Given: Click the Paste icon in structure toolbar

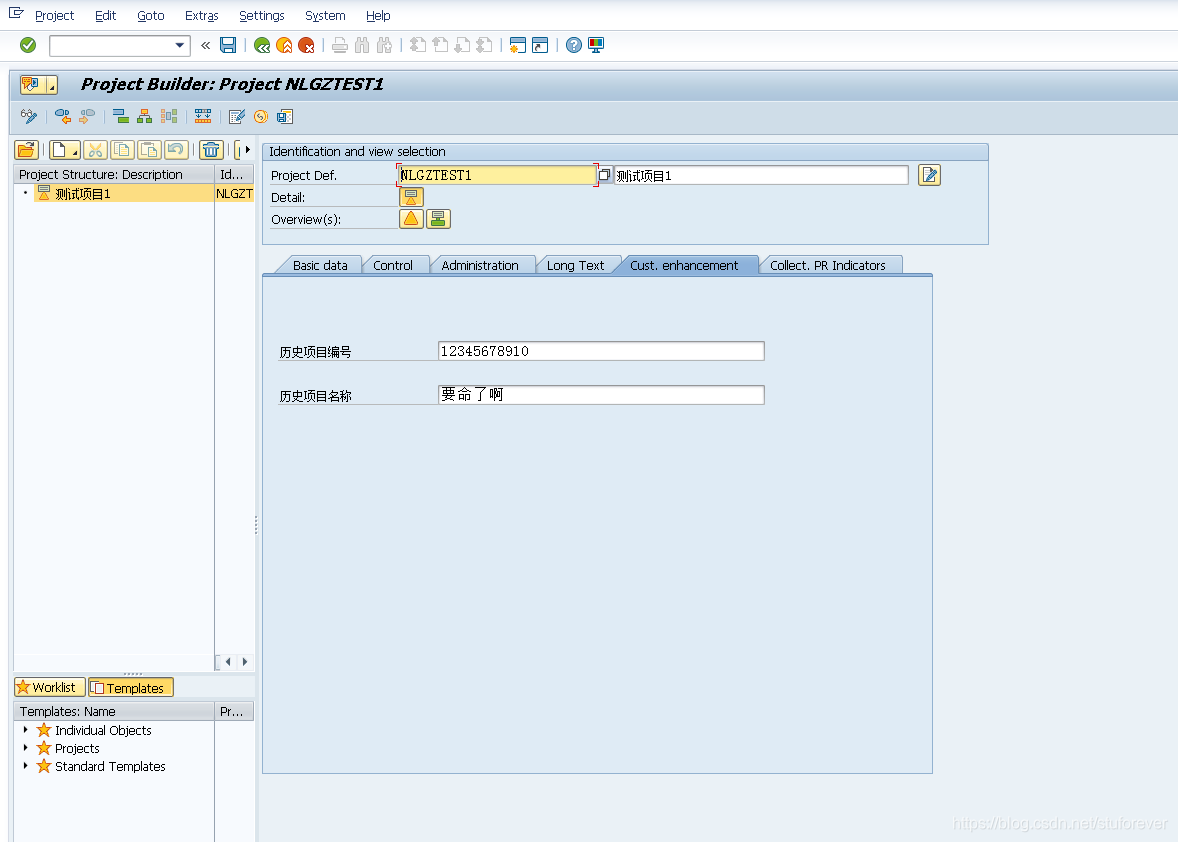Looking at the screenshot, I should click(x=149, y=150).
